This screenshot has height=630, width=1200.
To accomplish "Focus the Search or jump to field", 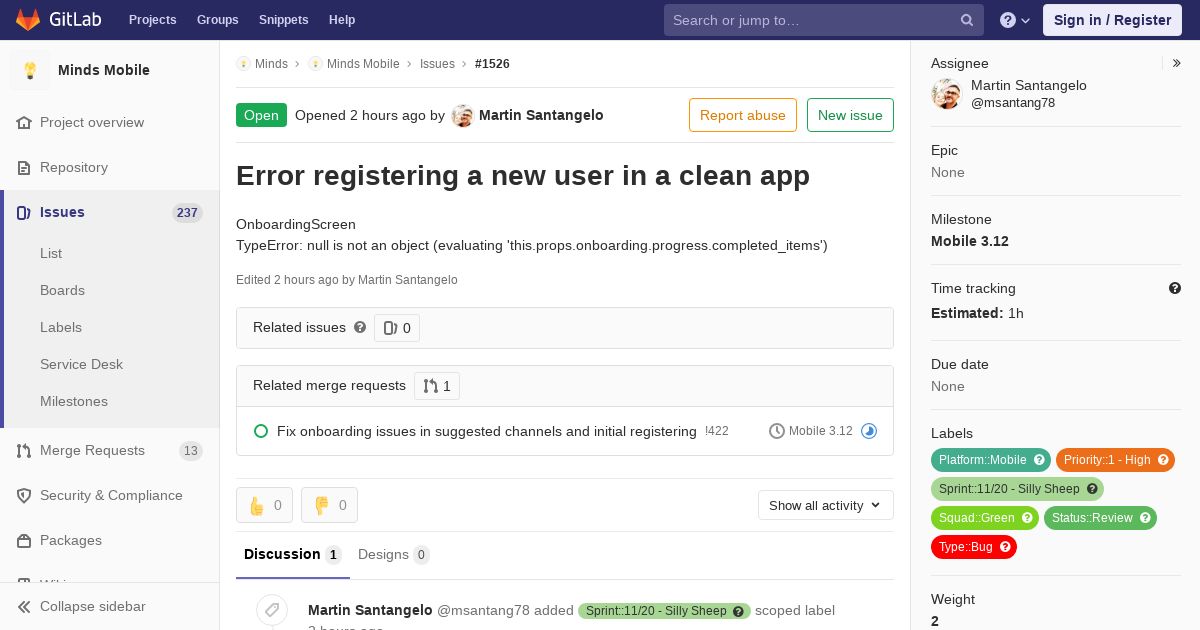I will pyautogui.click(x=810, y=20).
